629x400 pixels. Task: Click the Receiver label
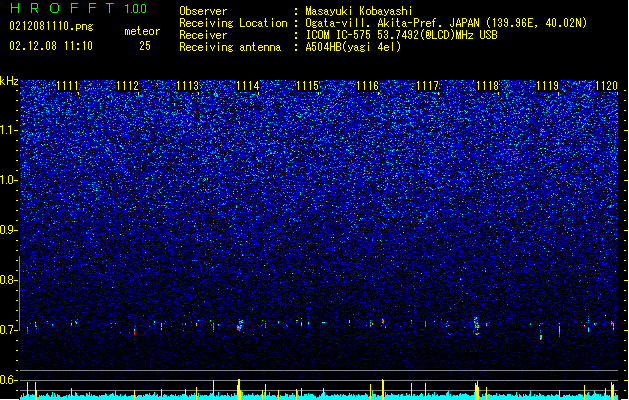203,35
